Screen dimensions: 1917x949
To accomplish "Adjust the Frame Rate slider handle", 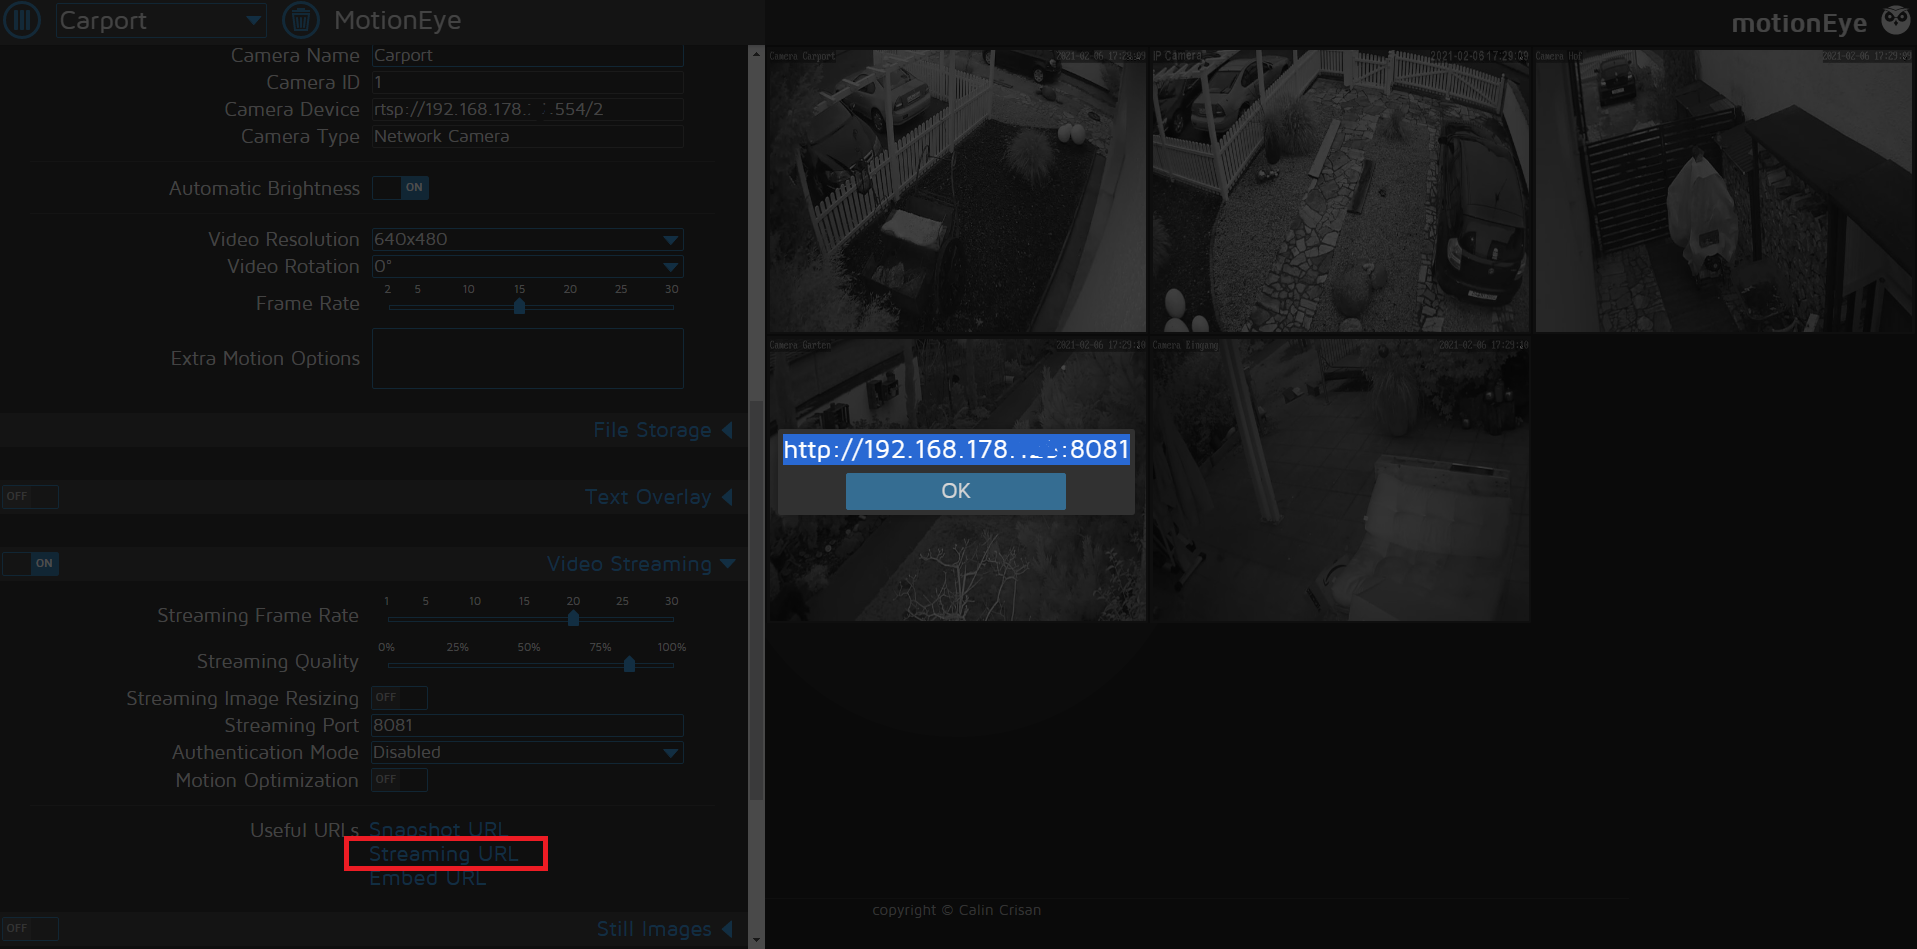I will click(519, 307).
